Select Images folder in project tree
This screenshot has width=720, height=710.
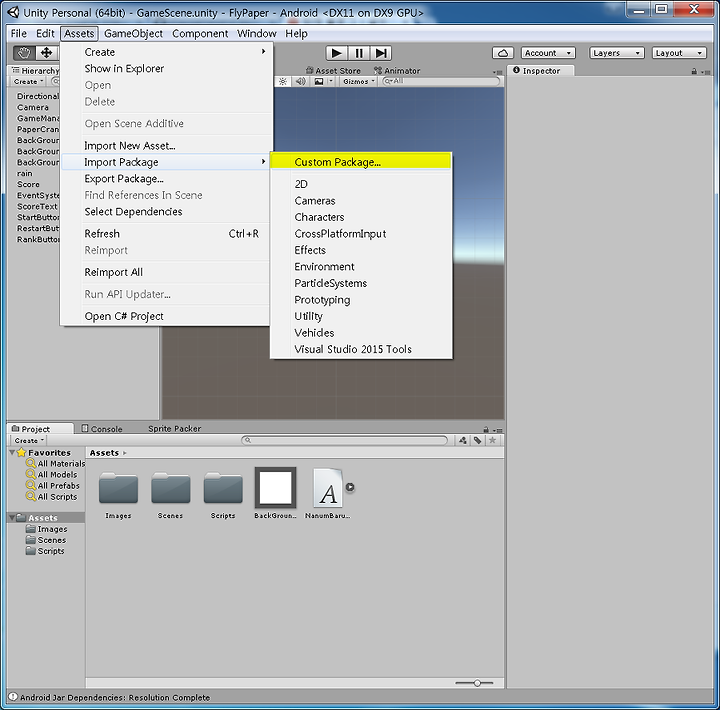coord(47,529)
